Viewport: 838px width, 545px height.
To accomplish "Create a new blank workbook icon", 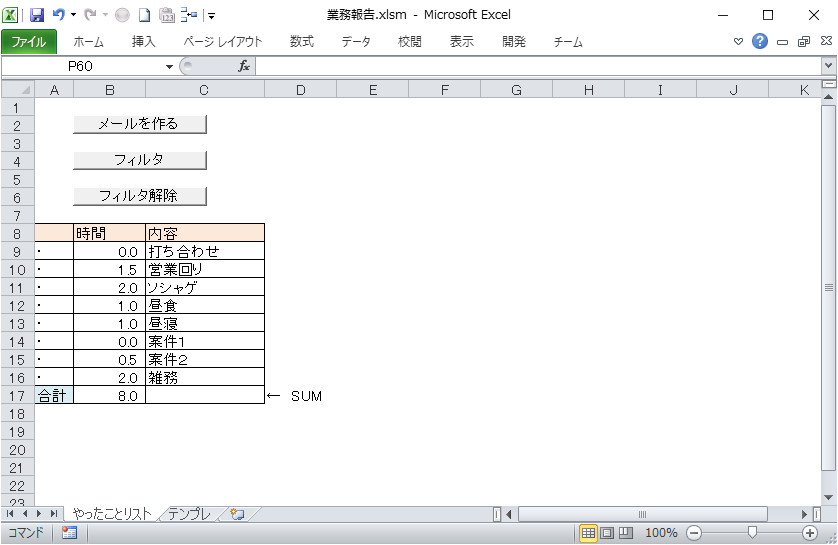I will click(x=144, y=15).
